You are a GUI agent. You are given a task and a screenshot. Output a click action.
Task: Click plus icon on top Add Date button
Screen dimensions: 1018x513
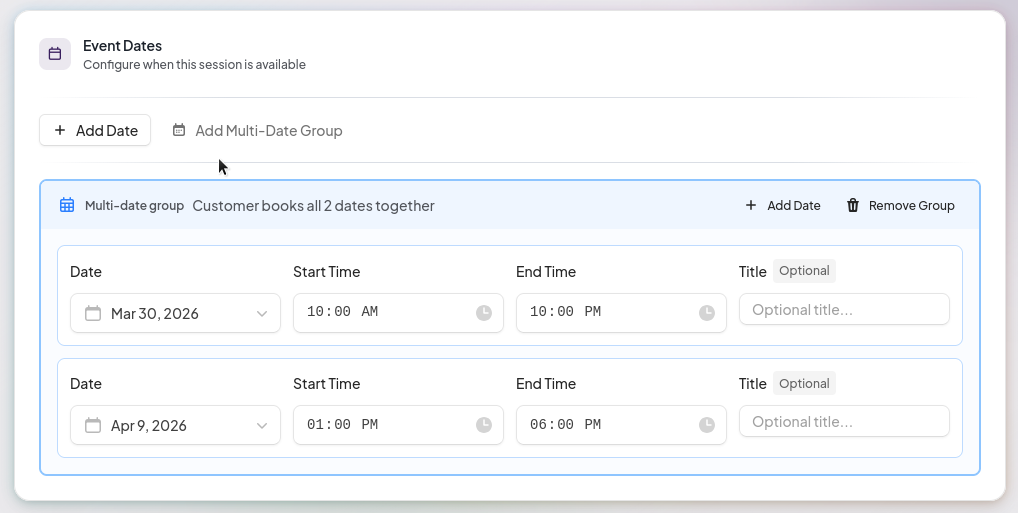(60, 130)
